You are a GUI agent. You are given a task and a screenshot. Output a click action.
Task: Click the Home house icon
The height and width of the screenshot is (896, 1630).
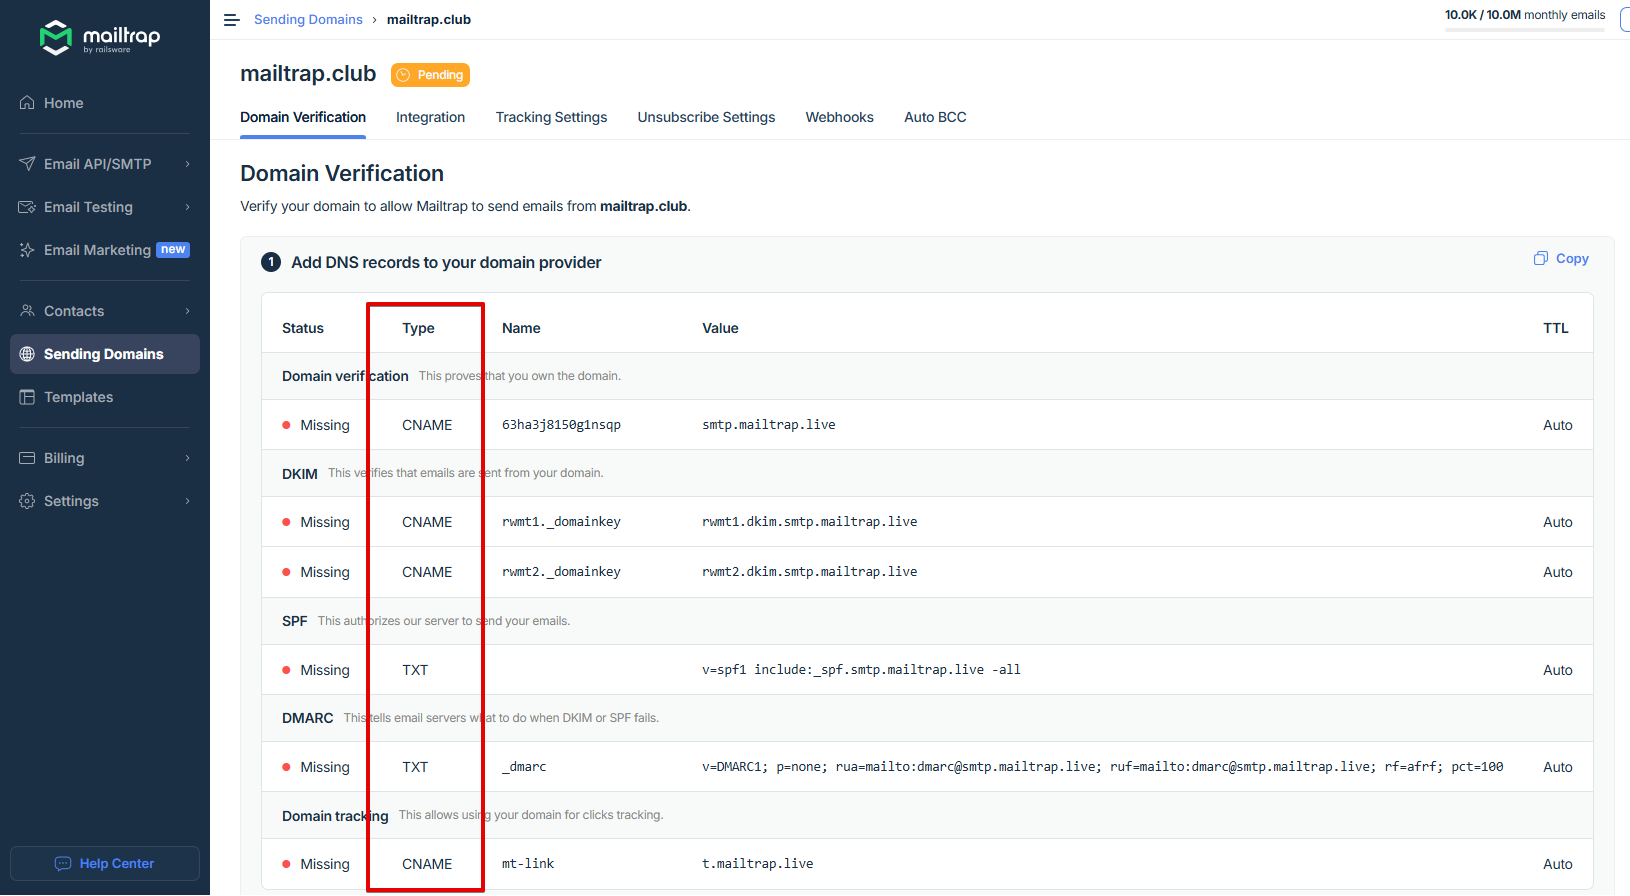[27, 103]
